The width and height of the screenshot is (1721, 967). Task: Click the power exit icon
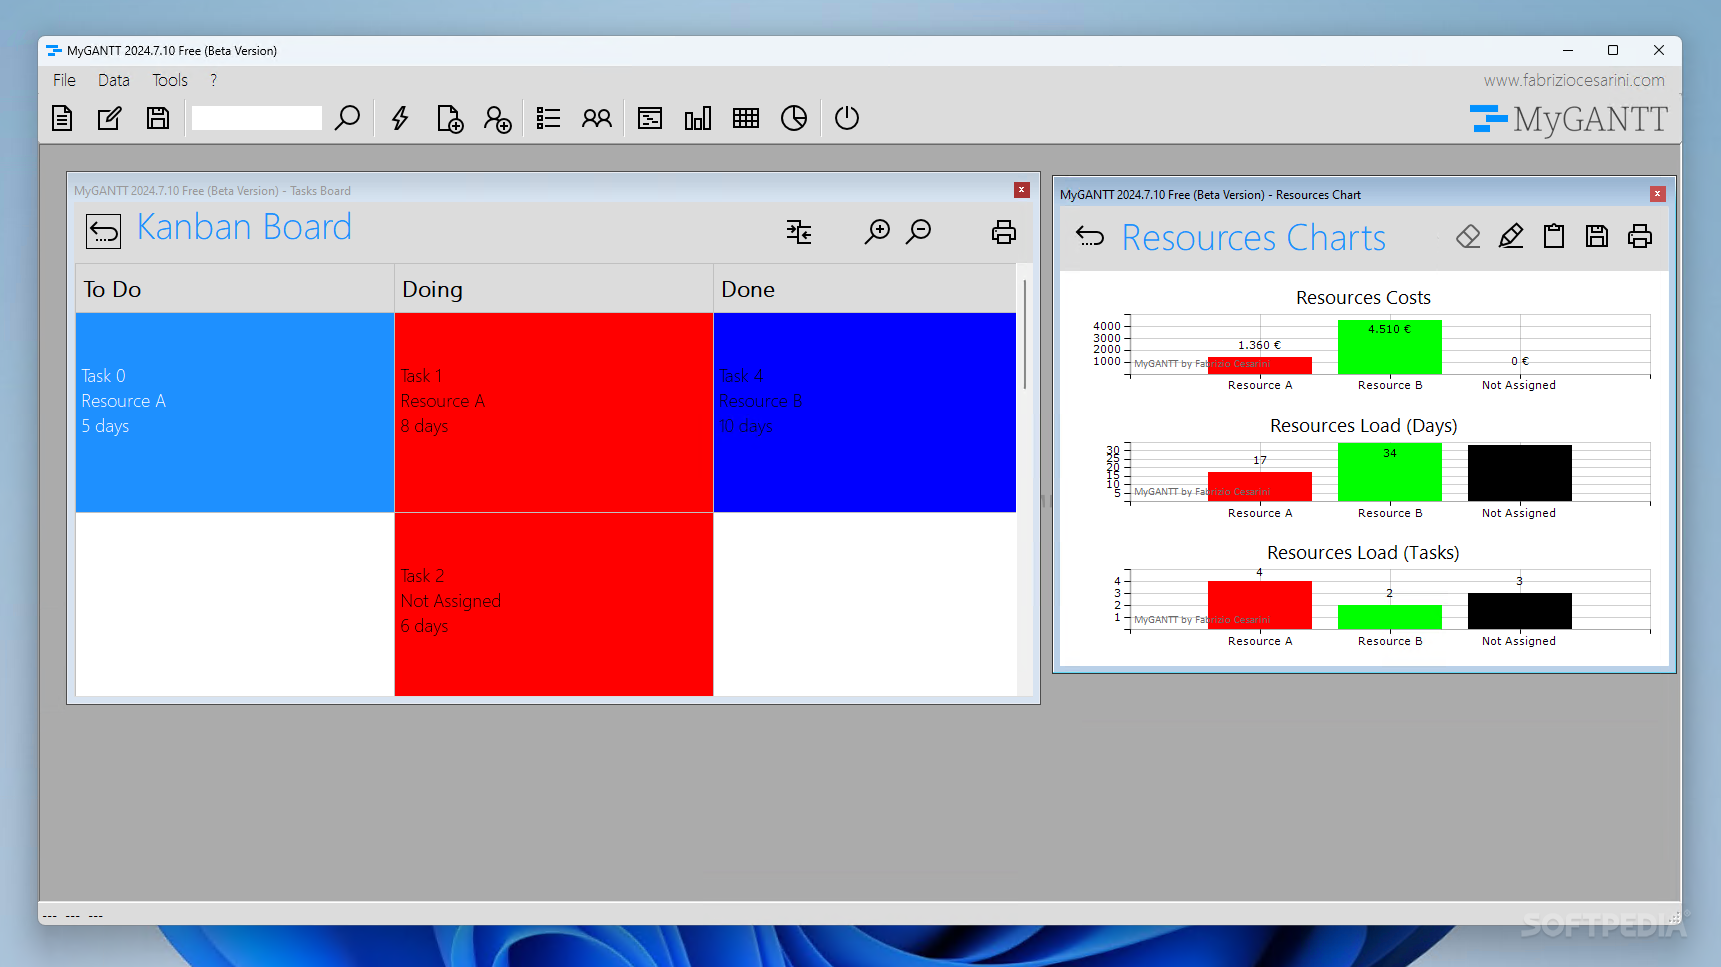(x=847, y=118)
